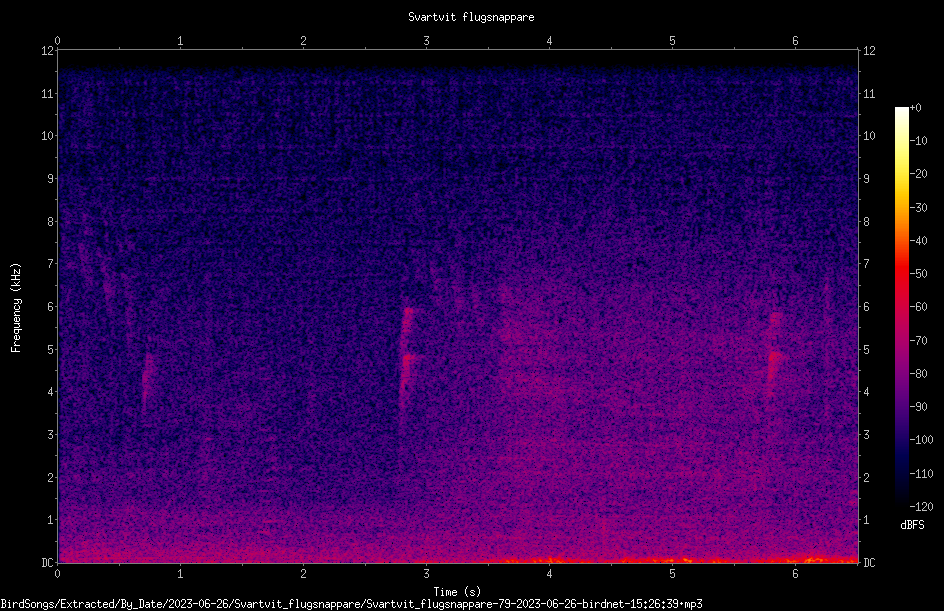The image size is (944, 611).
Task: Click the "-50" color bar label
Action: [918, 274]
